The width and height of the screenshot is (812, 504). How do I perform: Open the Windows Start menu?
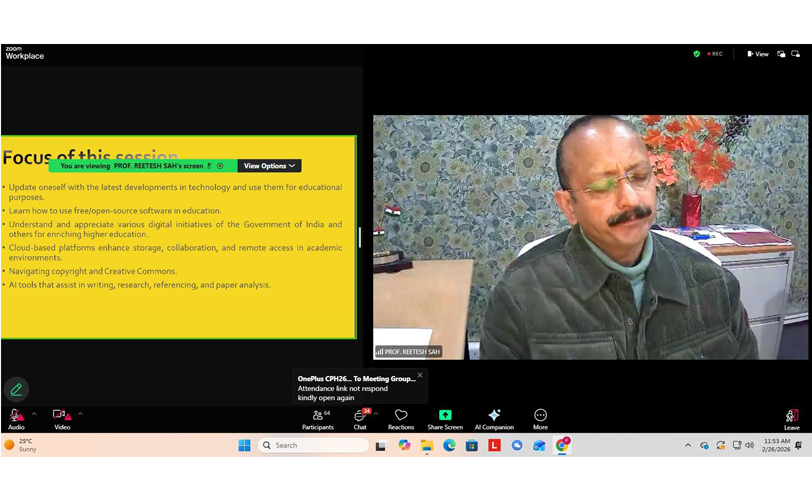[x=244, y=445]
